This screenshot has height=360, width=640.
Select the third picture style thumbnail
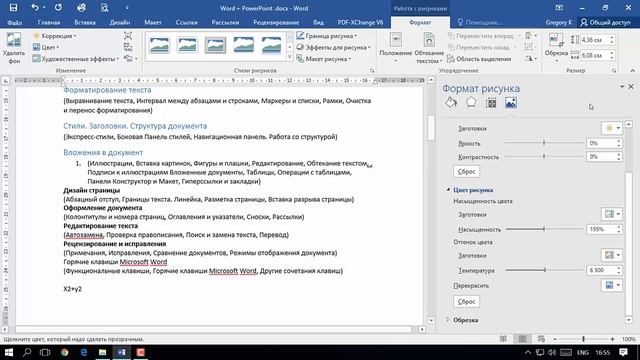[x=215, y=45]
